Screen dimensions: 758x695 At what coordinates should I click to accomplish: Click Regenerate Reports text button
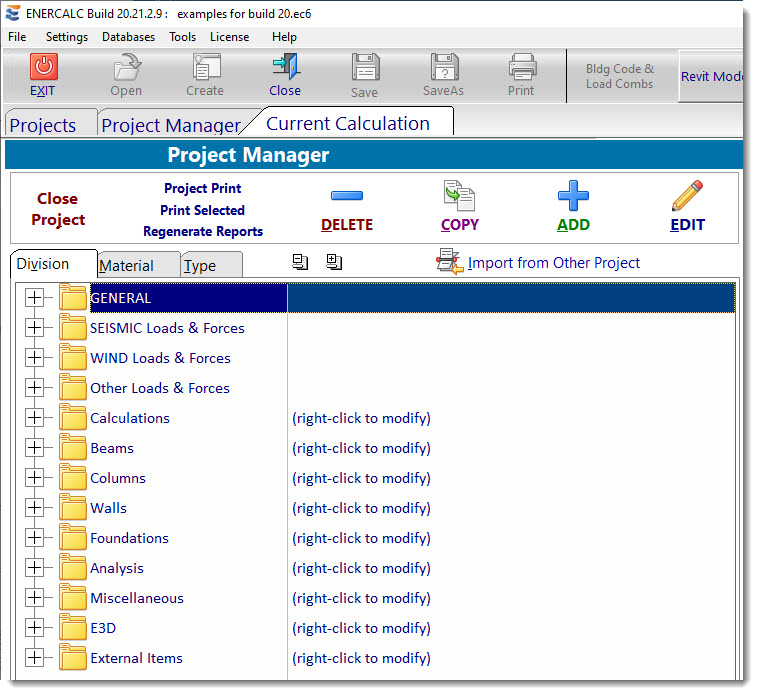[x=203, y=231]
